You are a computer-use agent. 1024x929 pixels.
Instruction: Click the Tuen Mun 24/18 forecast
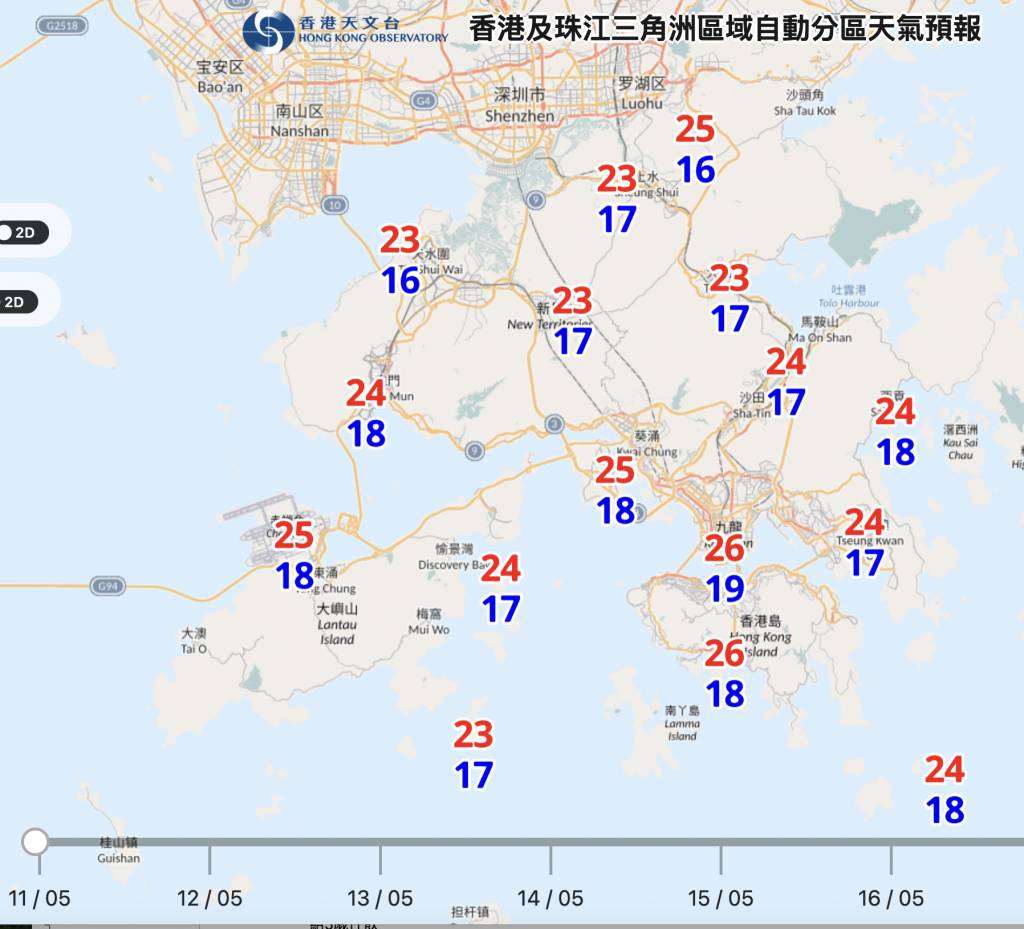(x=366, y=413)
